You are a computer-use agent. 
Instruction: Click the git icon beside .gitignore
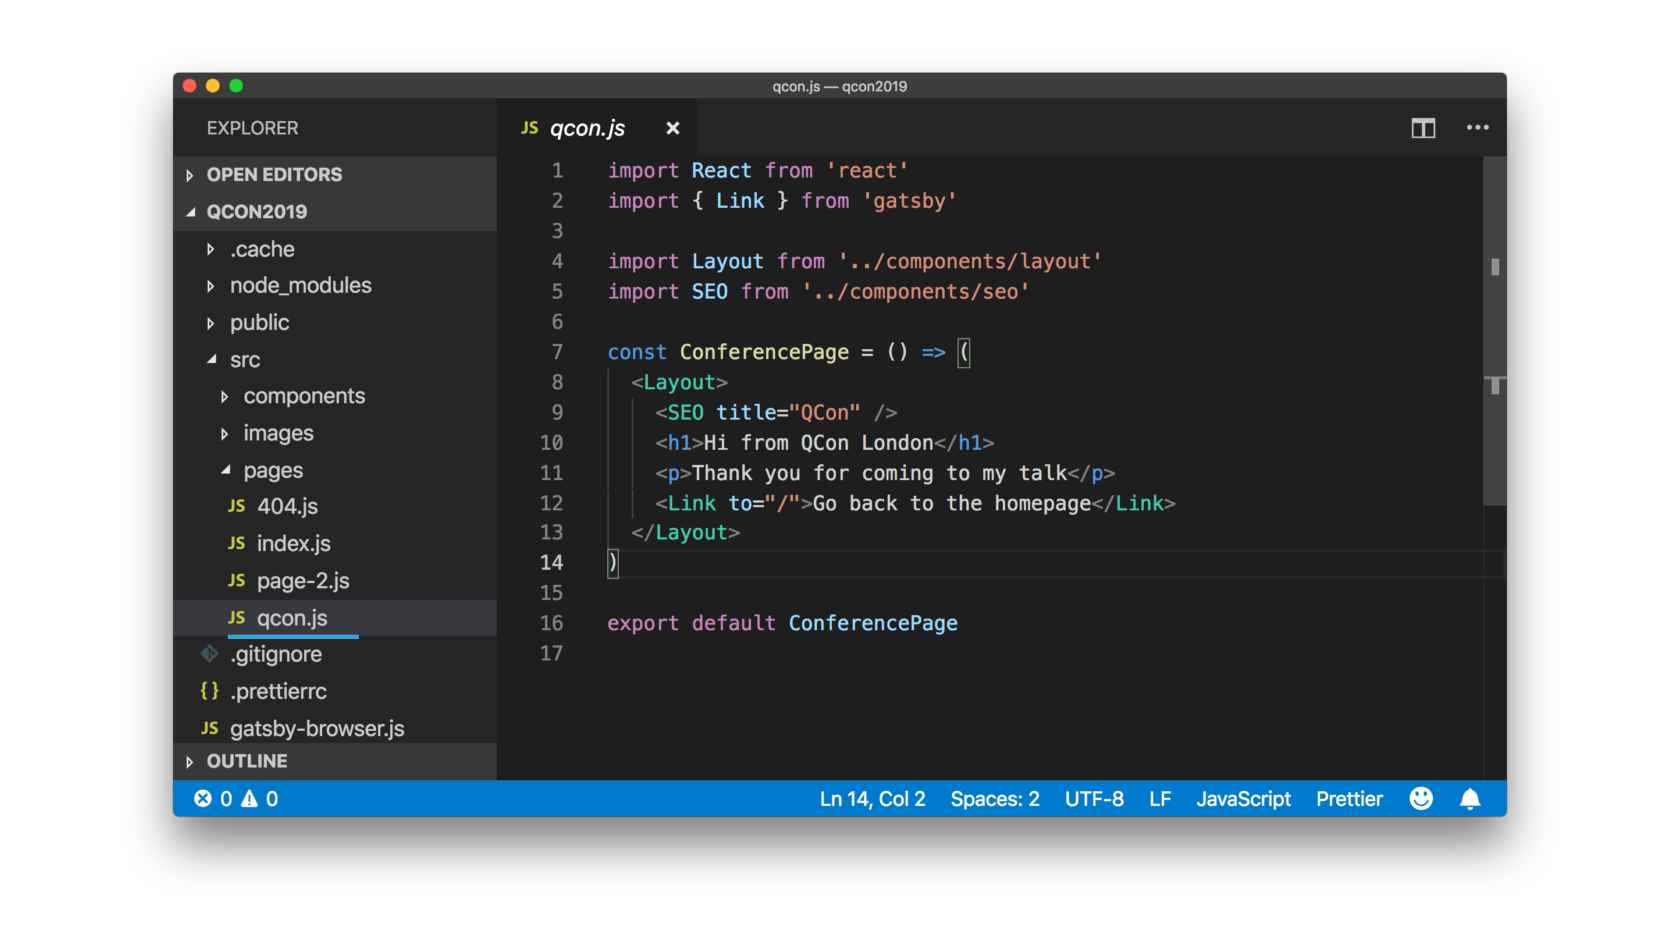210,654
